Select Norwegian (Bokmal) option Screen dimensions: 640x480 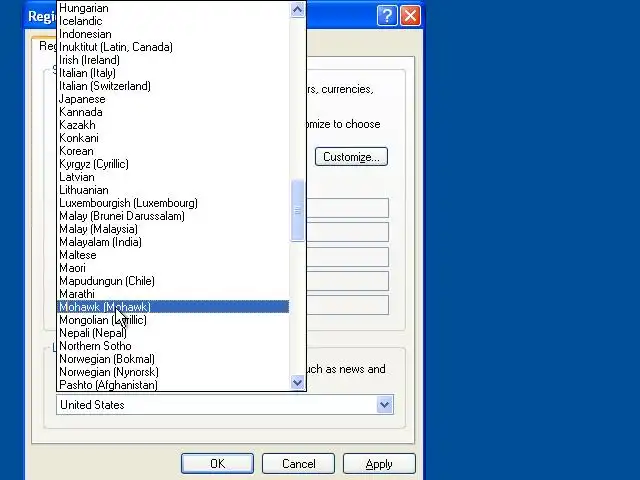coord(173,359)
